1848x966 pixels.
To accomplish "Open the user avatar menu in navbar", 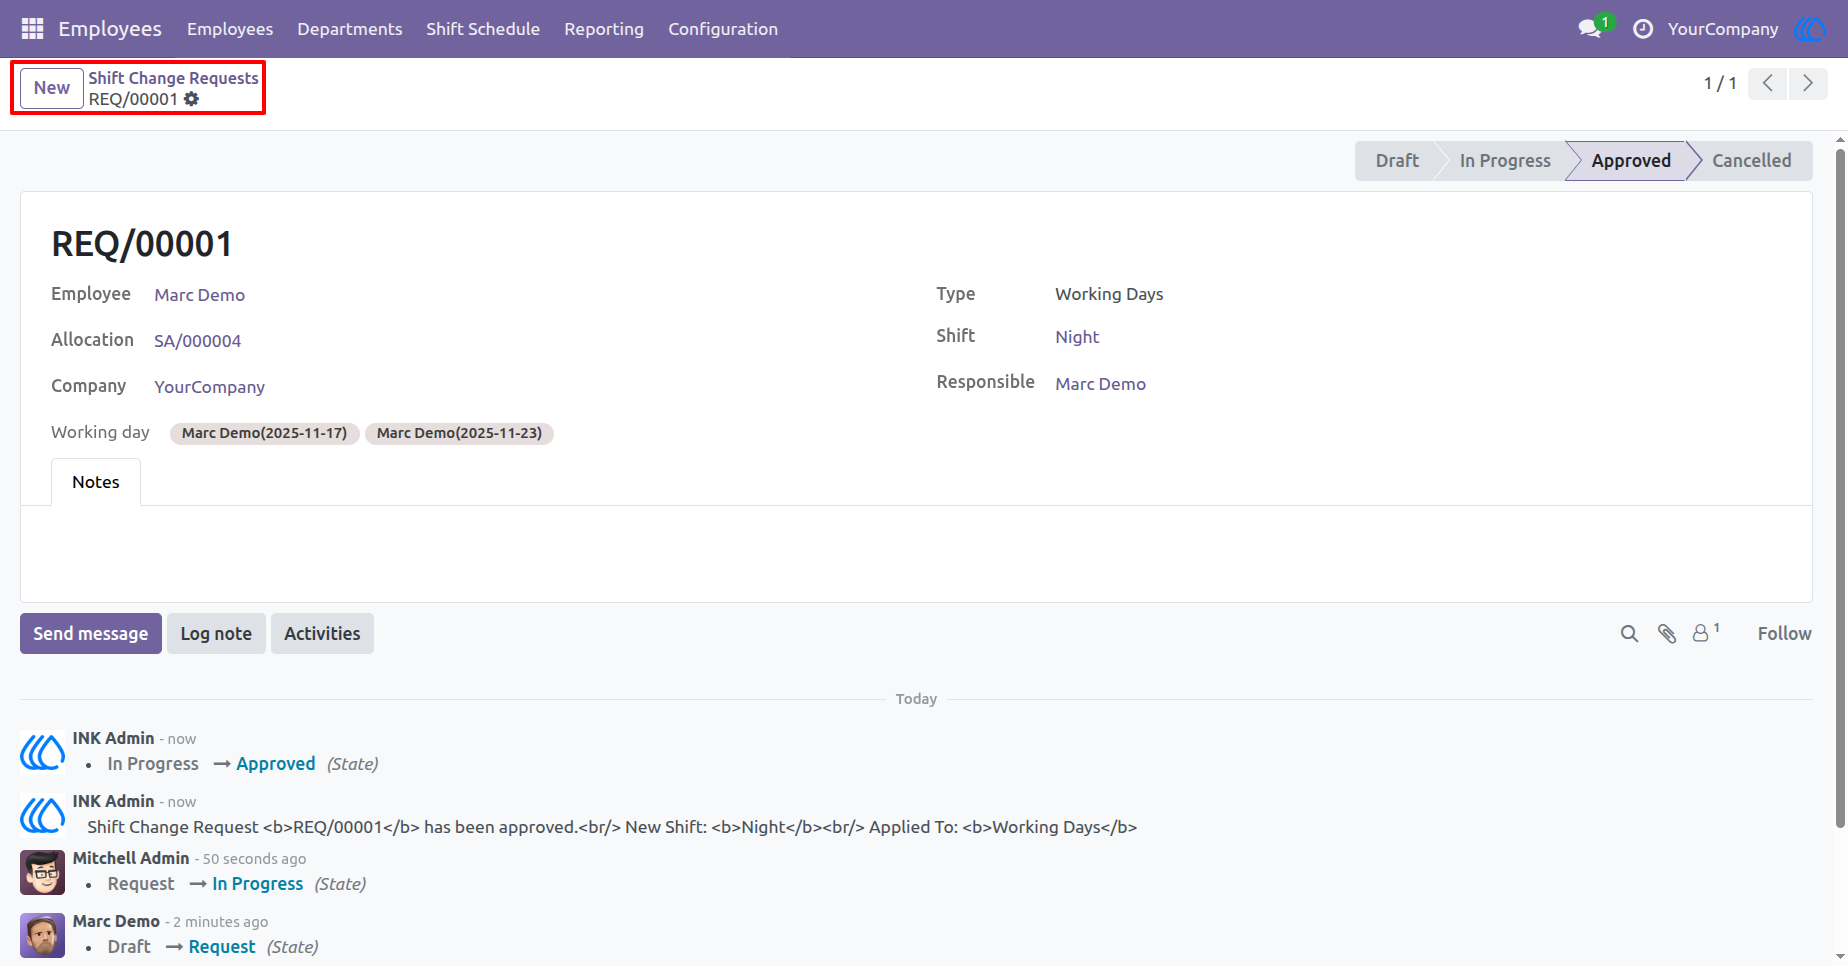I will pos(1811,29).
